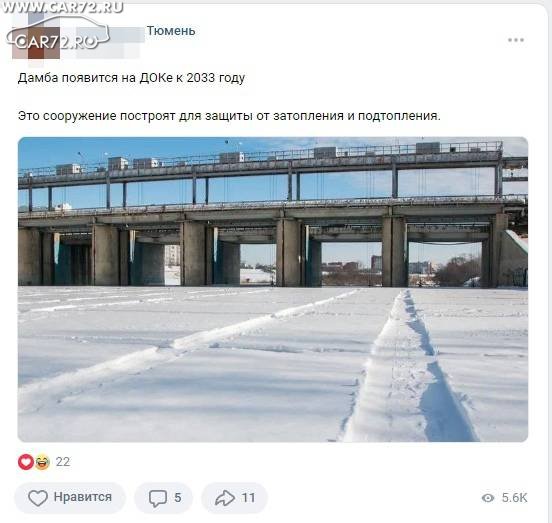Image resolution: width=552 pixels, height=523 pixels.
Task: Select the headline about the дамба by 2033
Action: point(131,78)
